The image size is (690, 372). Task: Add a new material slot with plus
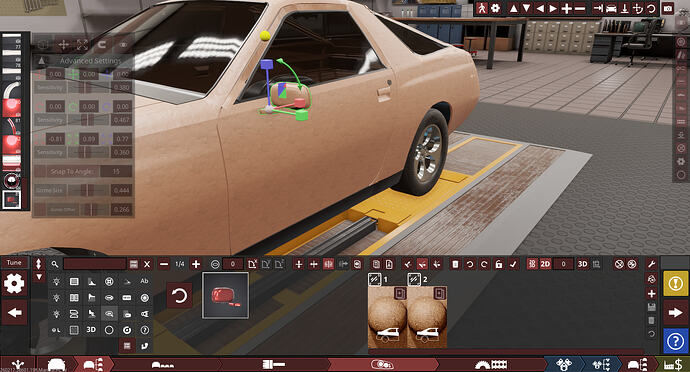click(652, 293)
